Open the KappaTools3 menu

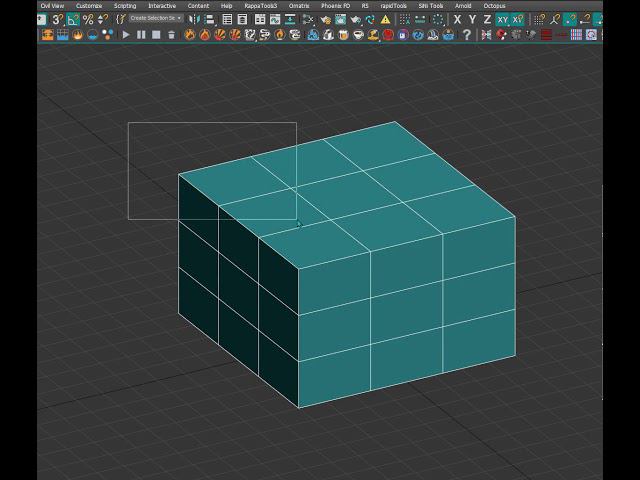tap(260, 6)
